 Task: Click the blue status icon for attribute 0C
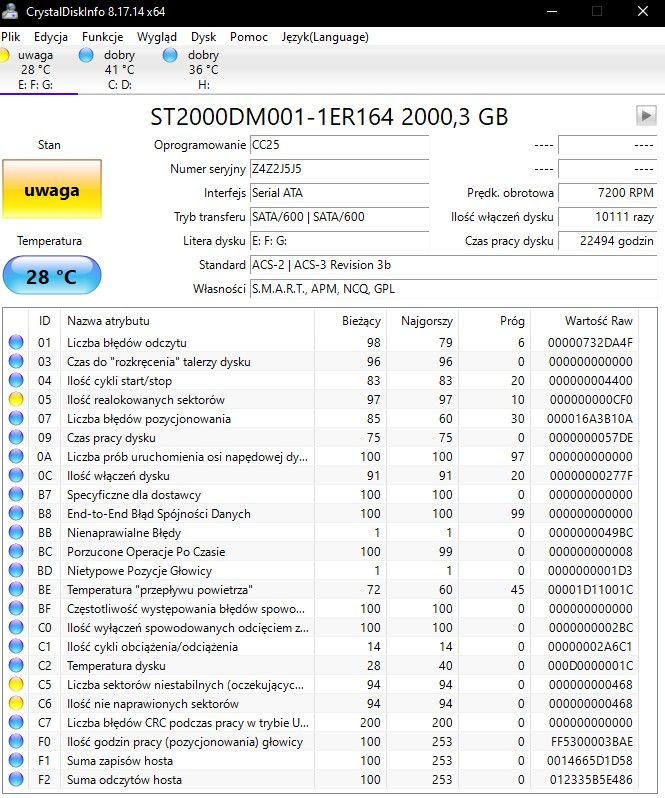point(16,475)
